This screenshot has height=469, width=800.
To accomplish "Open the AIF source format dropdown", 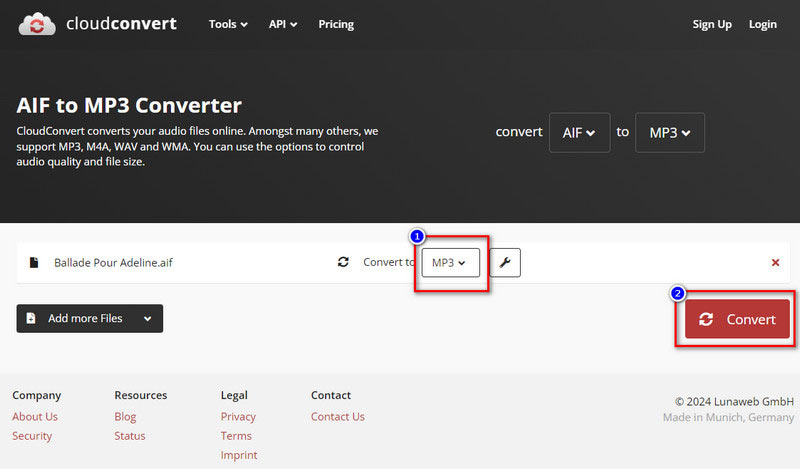I will click(x=580, y=133).
